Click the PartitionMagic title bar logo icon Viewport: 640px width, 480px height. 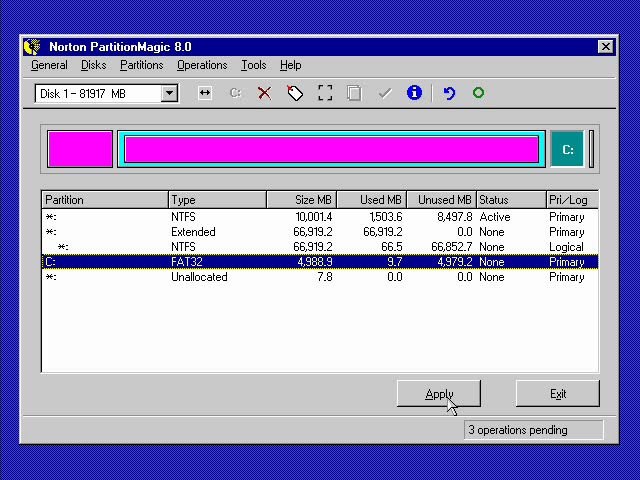click(x=32, y=47)
